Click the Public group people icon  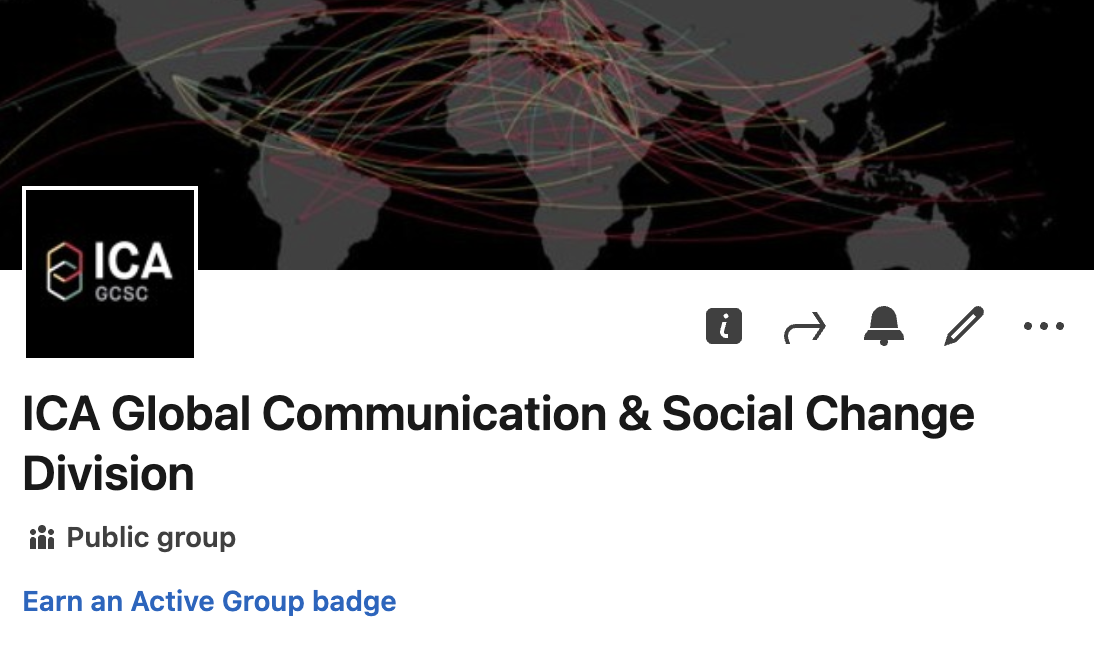(41, 539)
